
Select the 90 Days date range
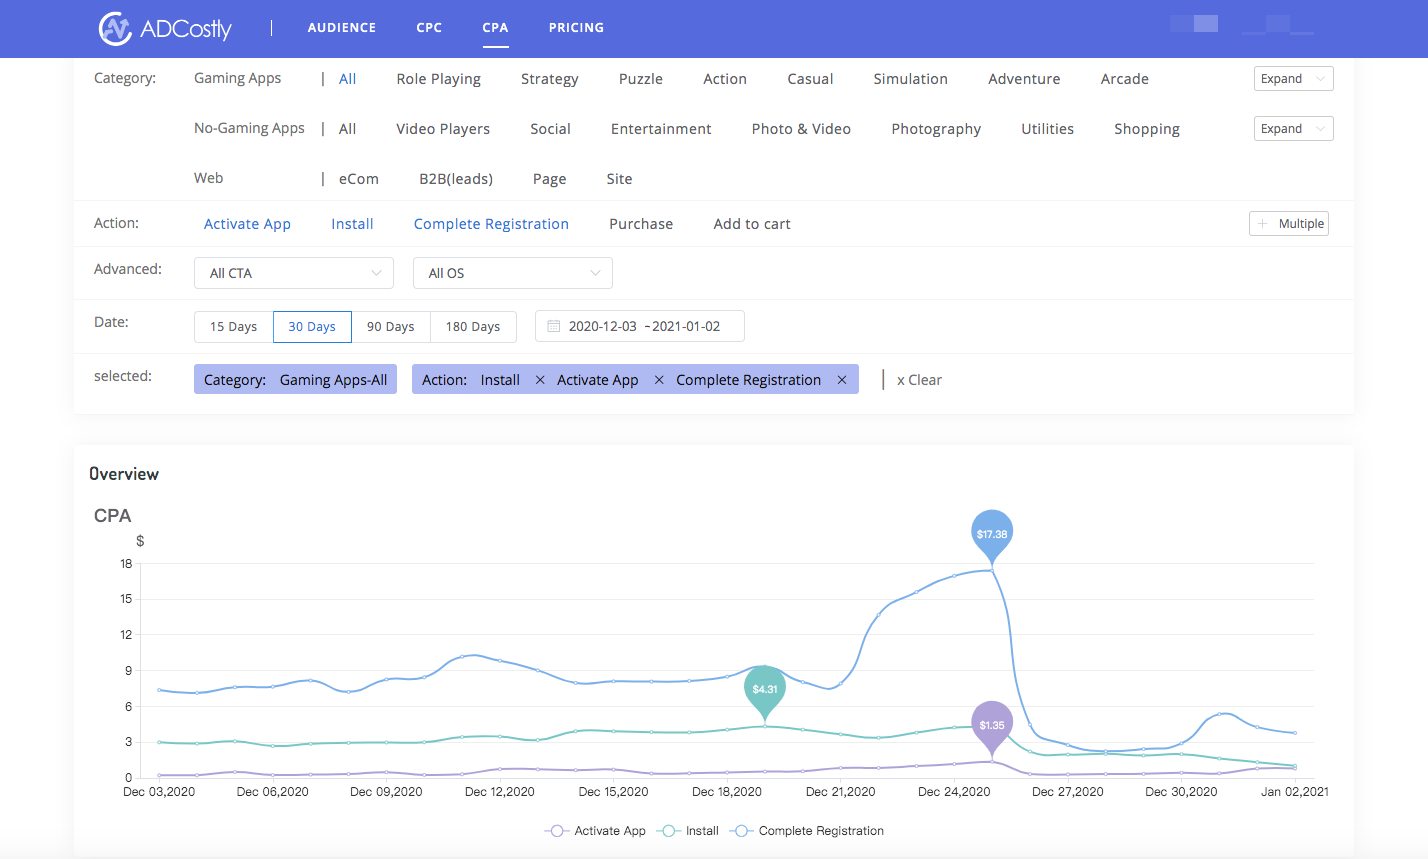coord(390,327)
